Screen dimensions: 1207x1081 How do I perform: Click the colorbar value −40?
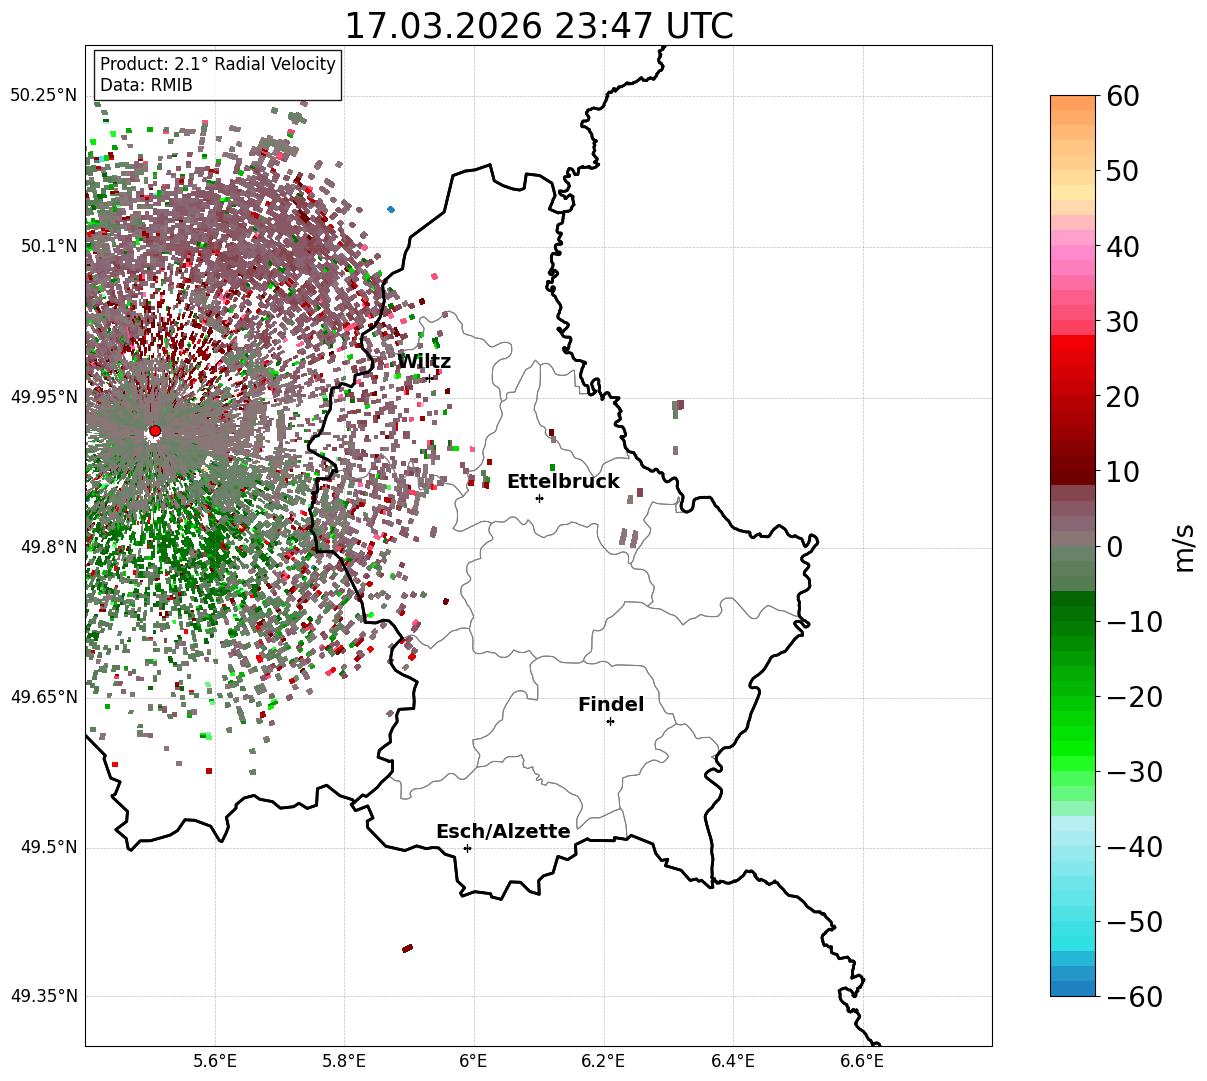[x=1134, y=847]
